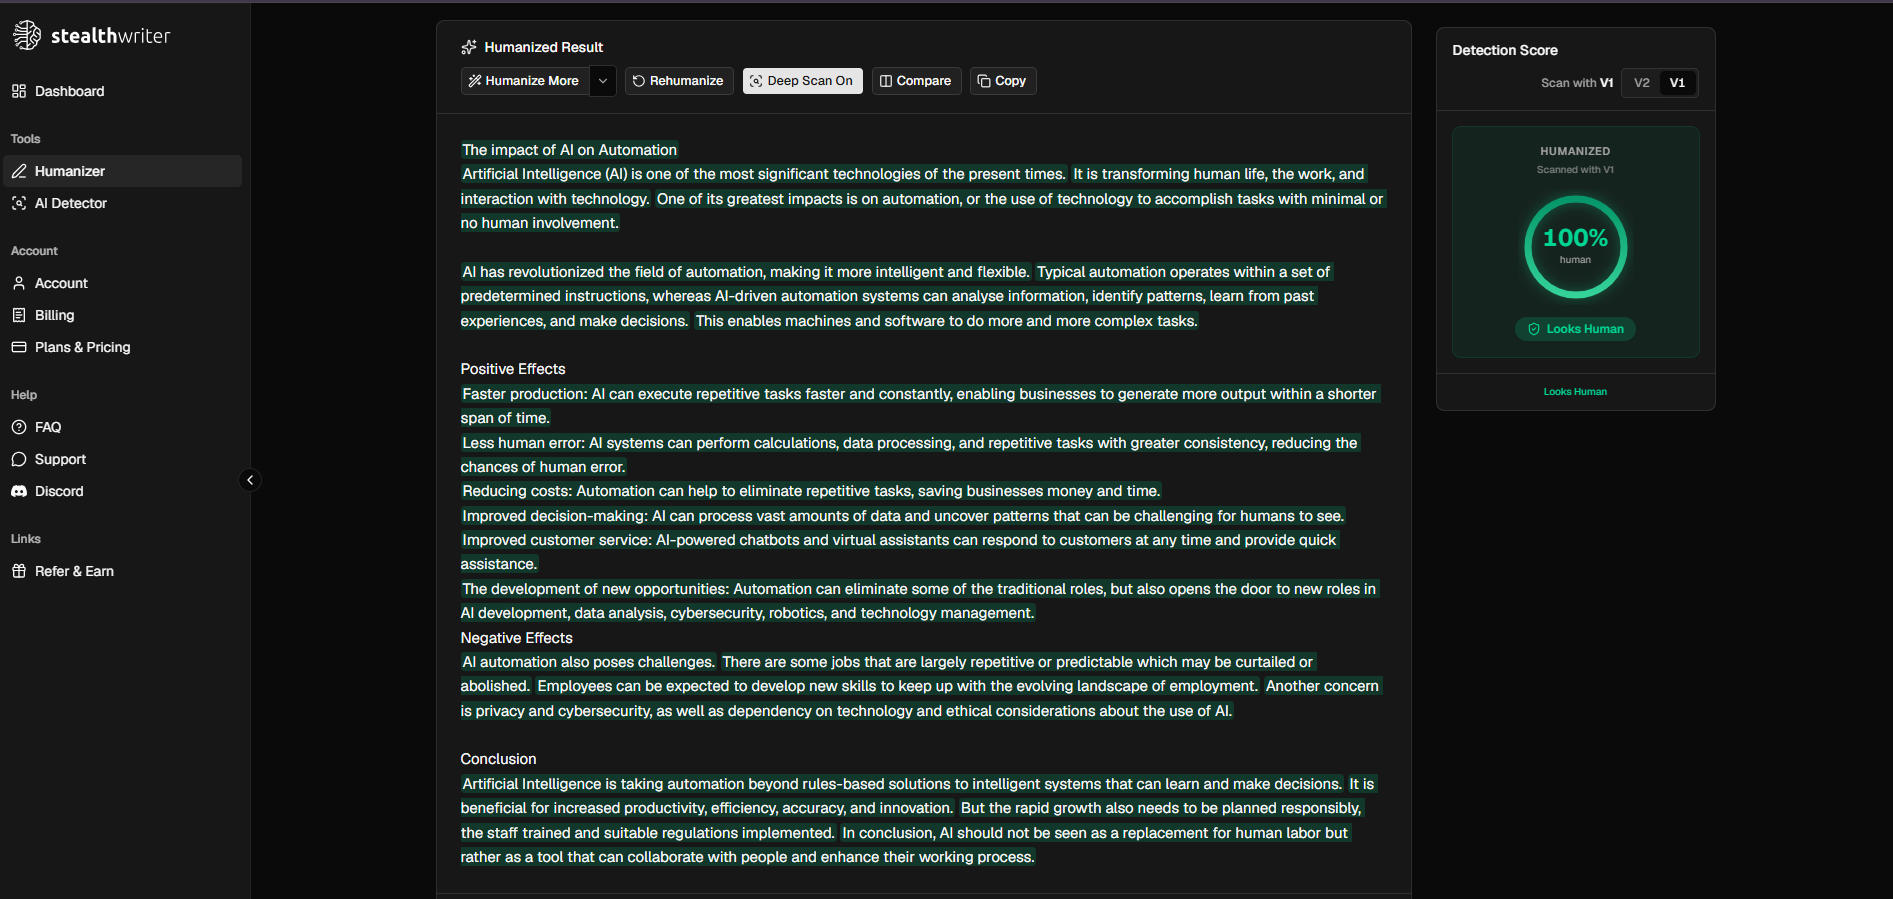Click the Humanizer pen icon
Screen dimensions: 1893x899
pos(19,171)
